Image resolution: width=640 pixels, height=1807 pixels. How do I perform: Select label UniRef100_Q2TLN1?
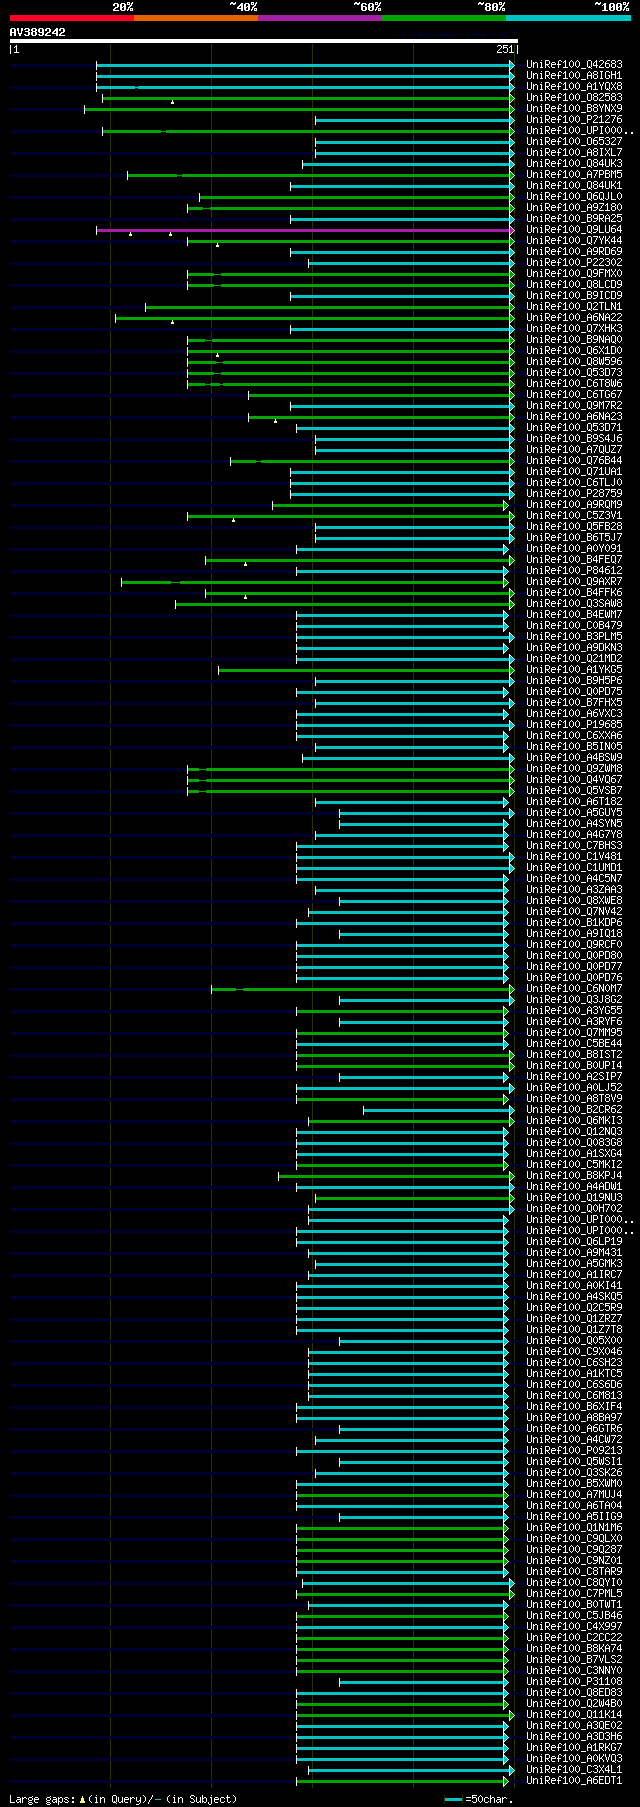point(574,307)
